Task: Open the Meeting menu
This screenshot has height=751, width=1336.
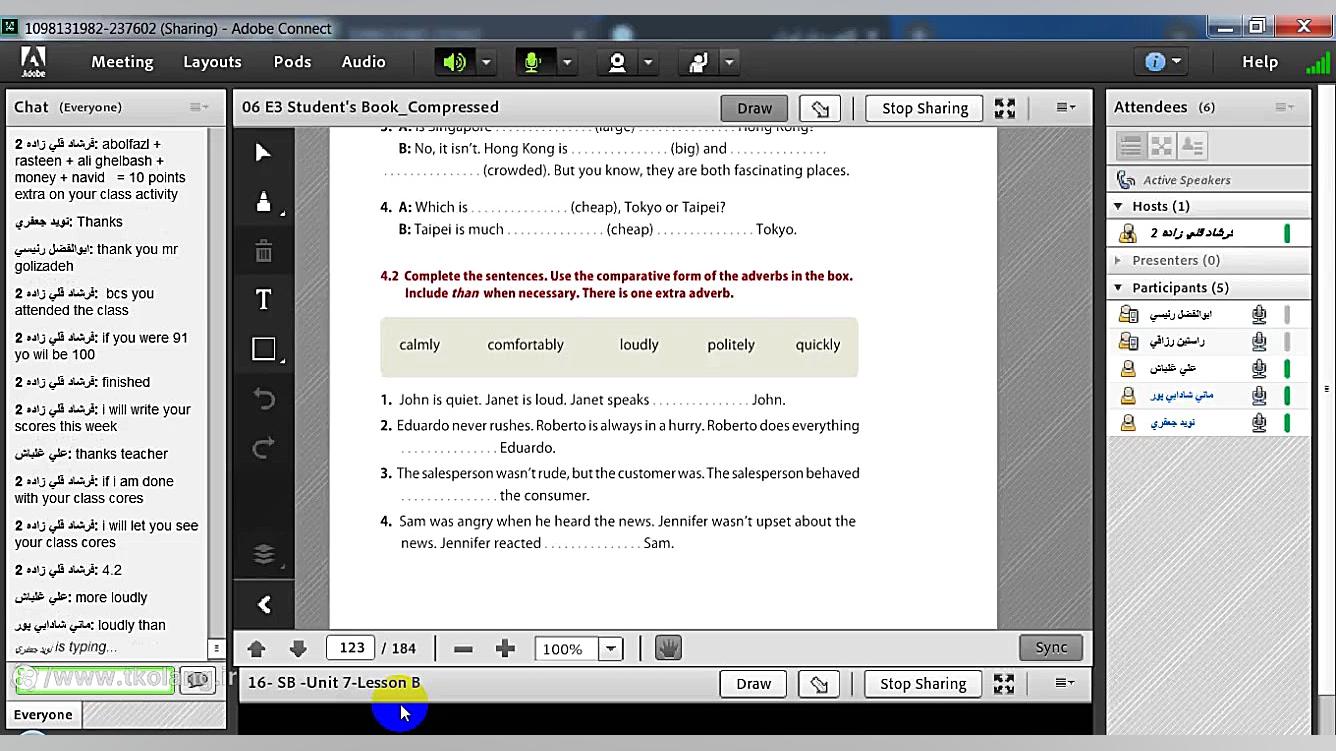Action: 122,62
